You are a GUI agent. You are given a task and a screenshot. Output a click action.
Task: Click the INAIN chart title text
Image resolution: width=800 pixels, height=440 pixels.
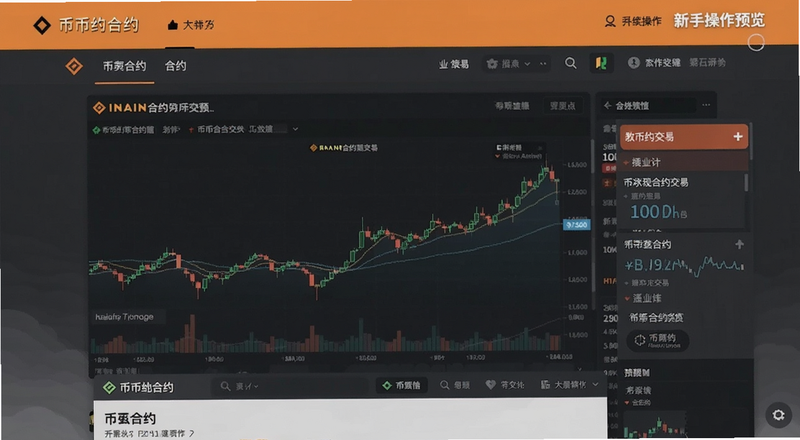[160, 108]
